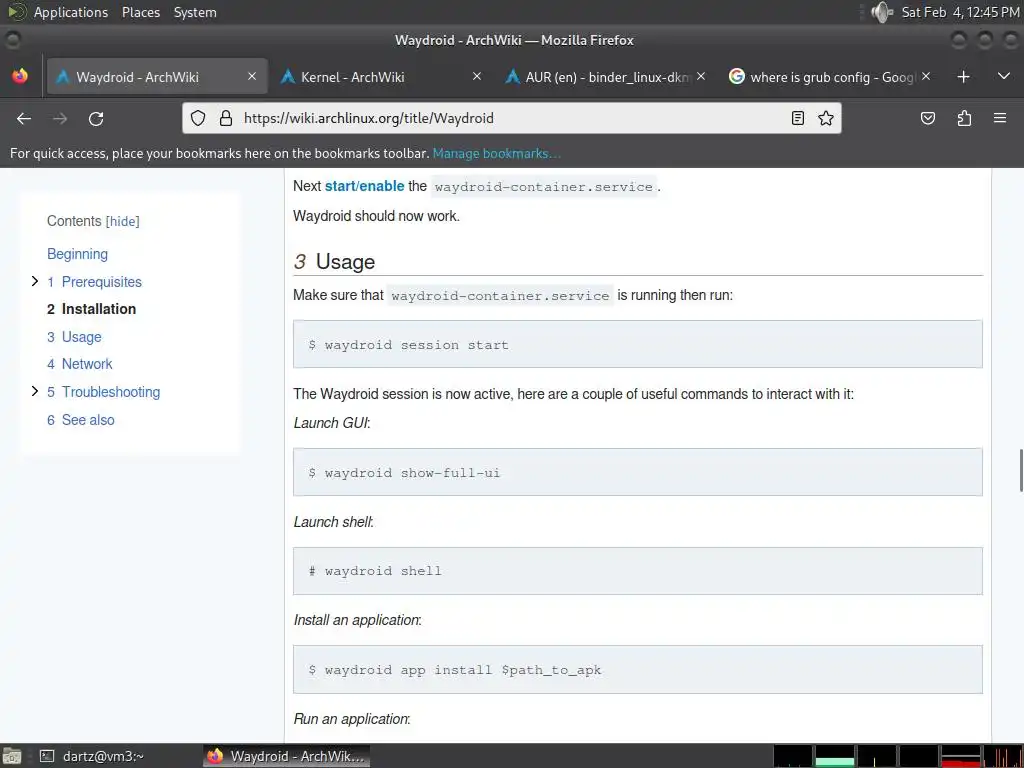Click the site security padlock icon
This screenshot has height=768, width=1024.
point(226,118)
